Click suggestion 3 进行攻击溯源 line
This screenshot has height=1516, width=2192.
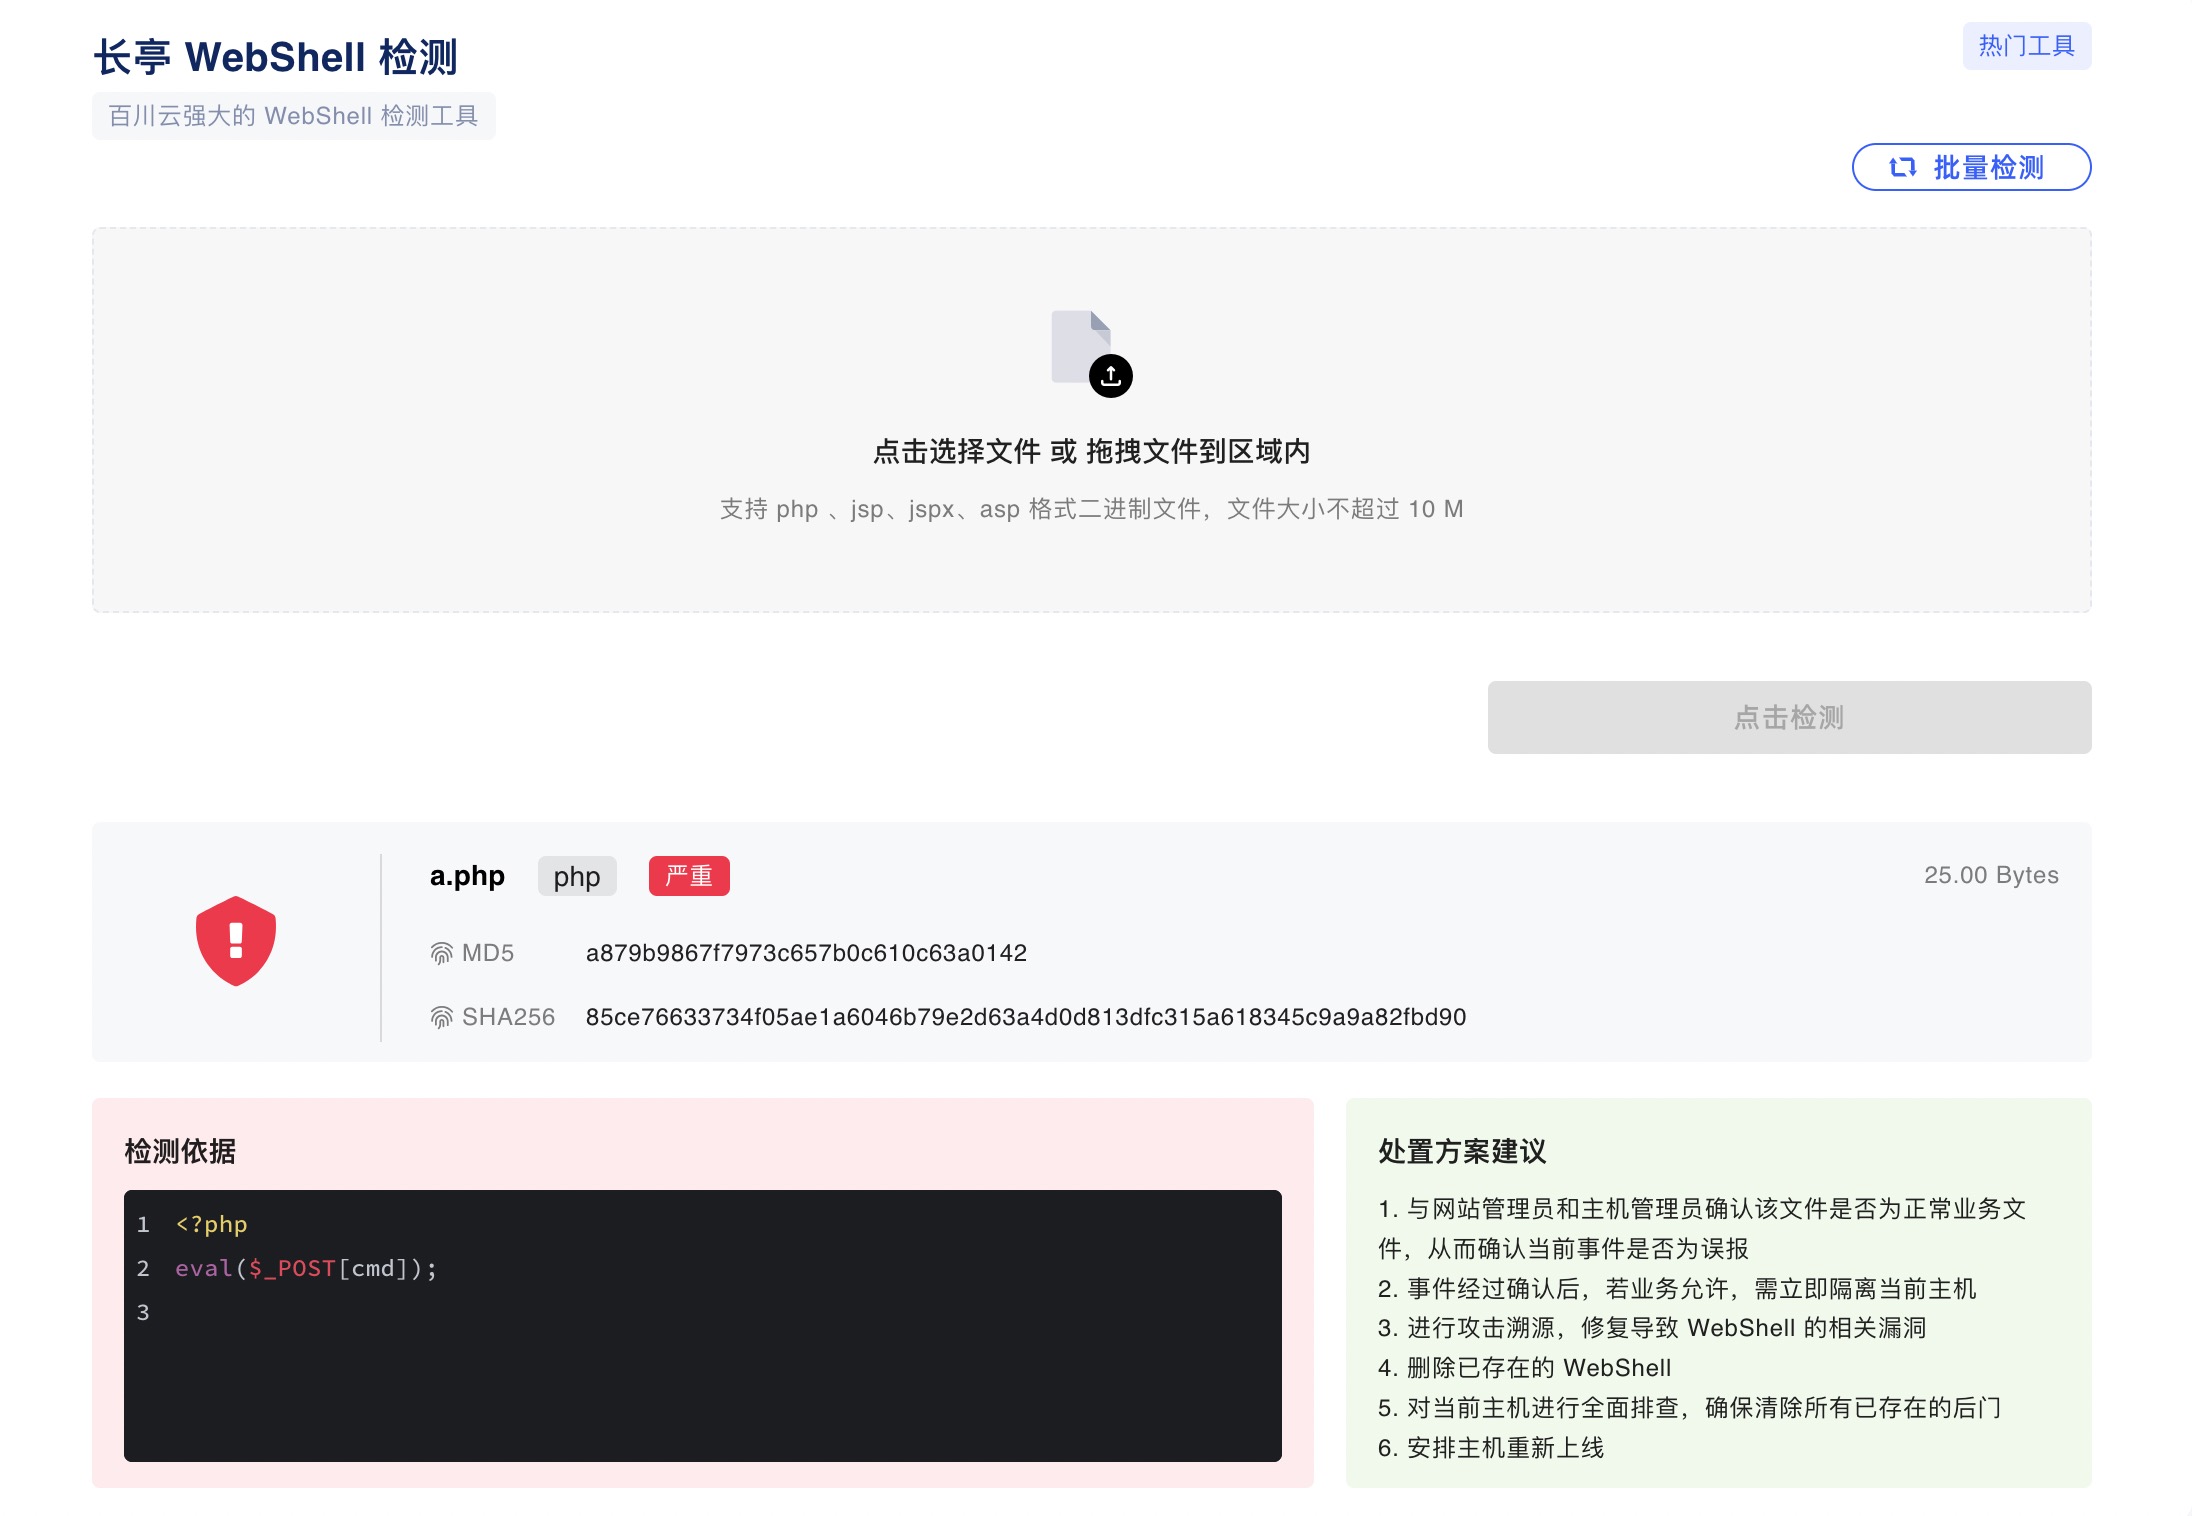coord(1652,1328)
